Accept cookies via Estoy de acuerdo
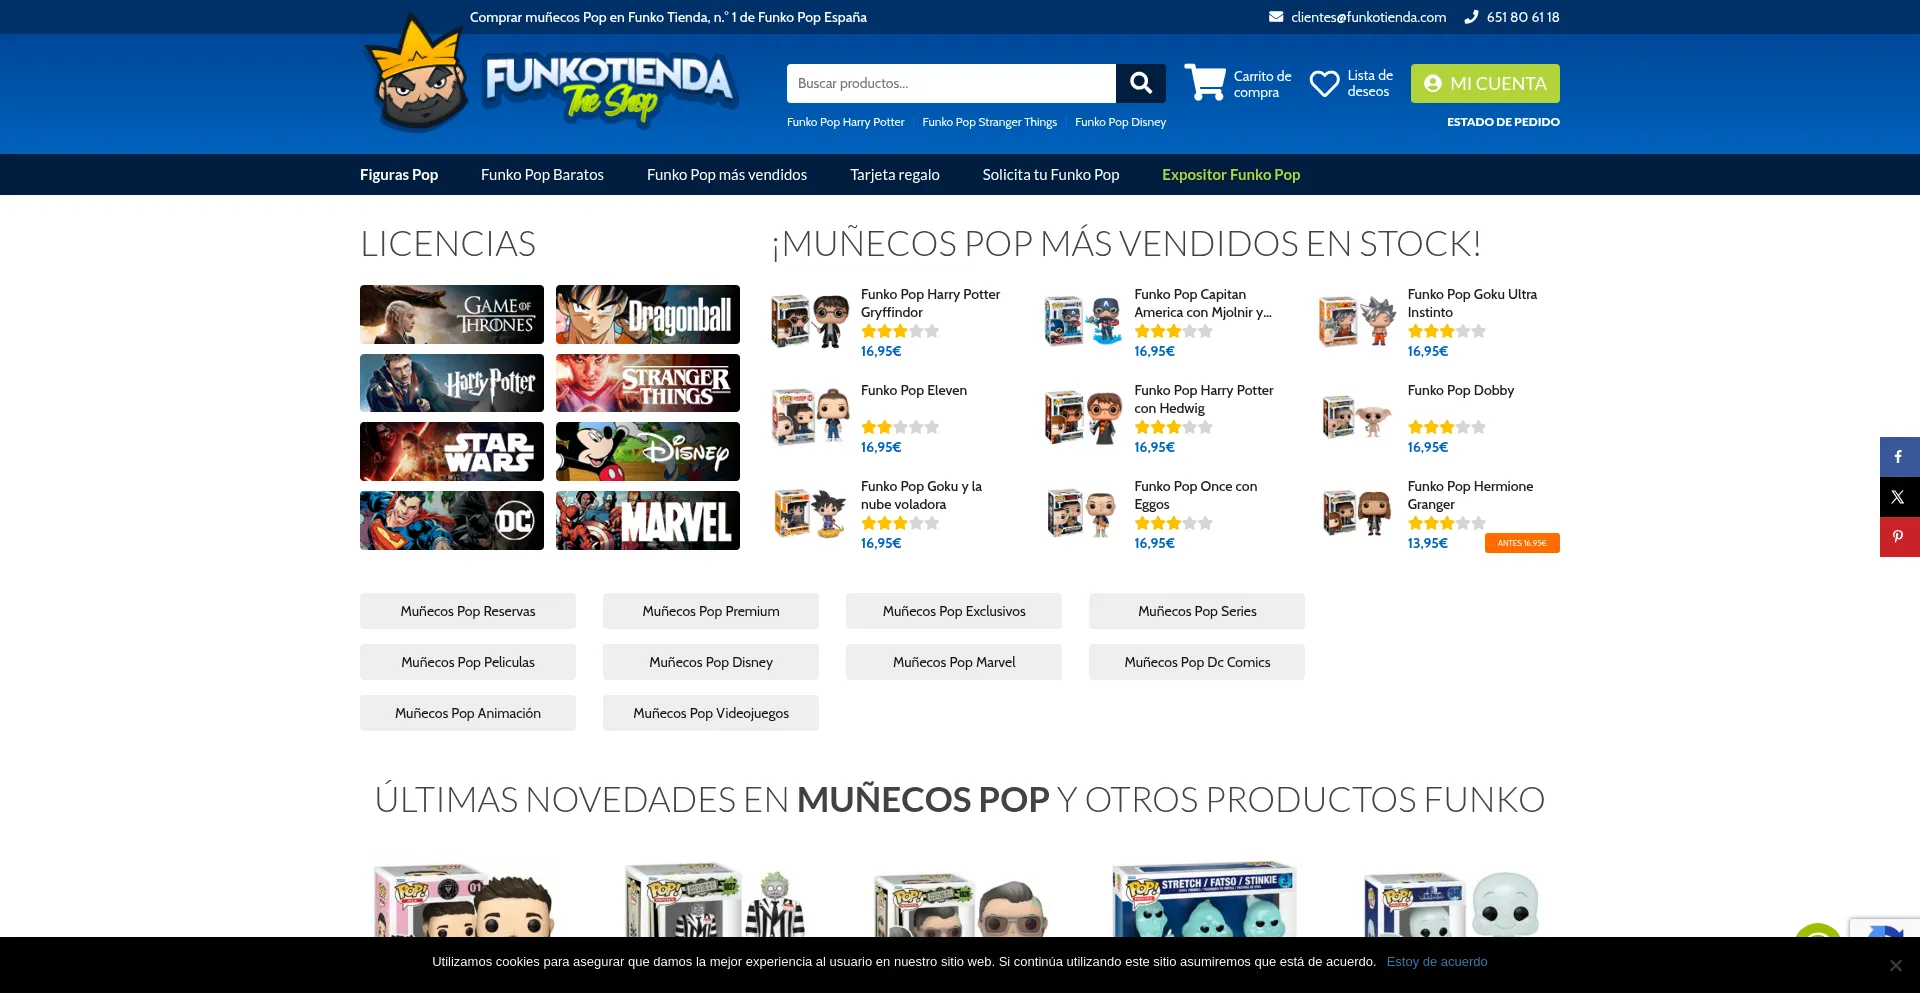The width and height of the screenshot is (1920, 993). 1437,961
